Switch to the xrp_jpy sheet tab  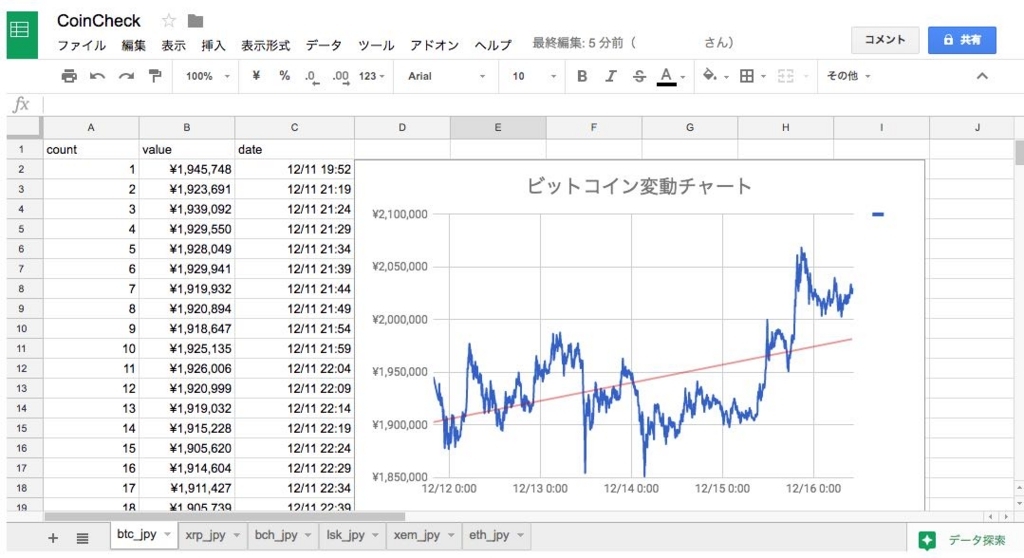(x=205, y=535)
